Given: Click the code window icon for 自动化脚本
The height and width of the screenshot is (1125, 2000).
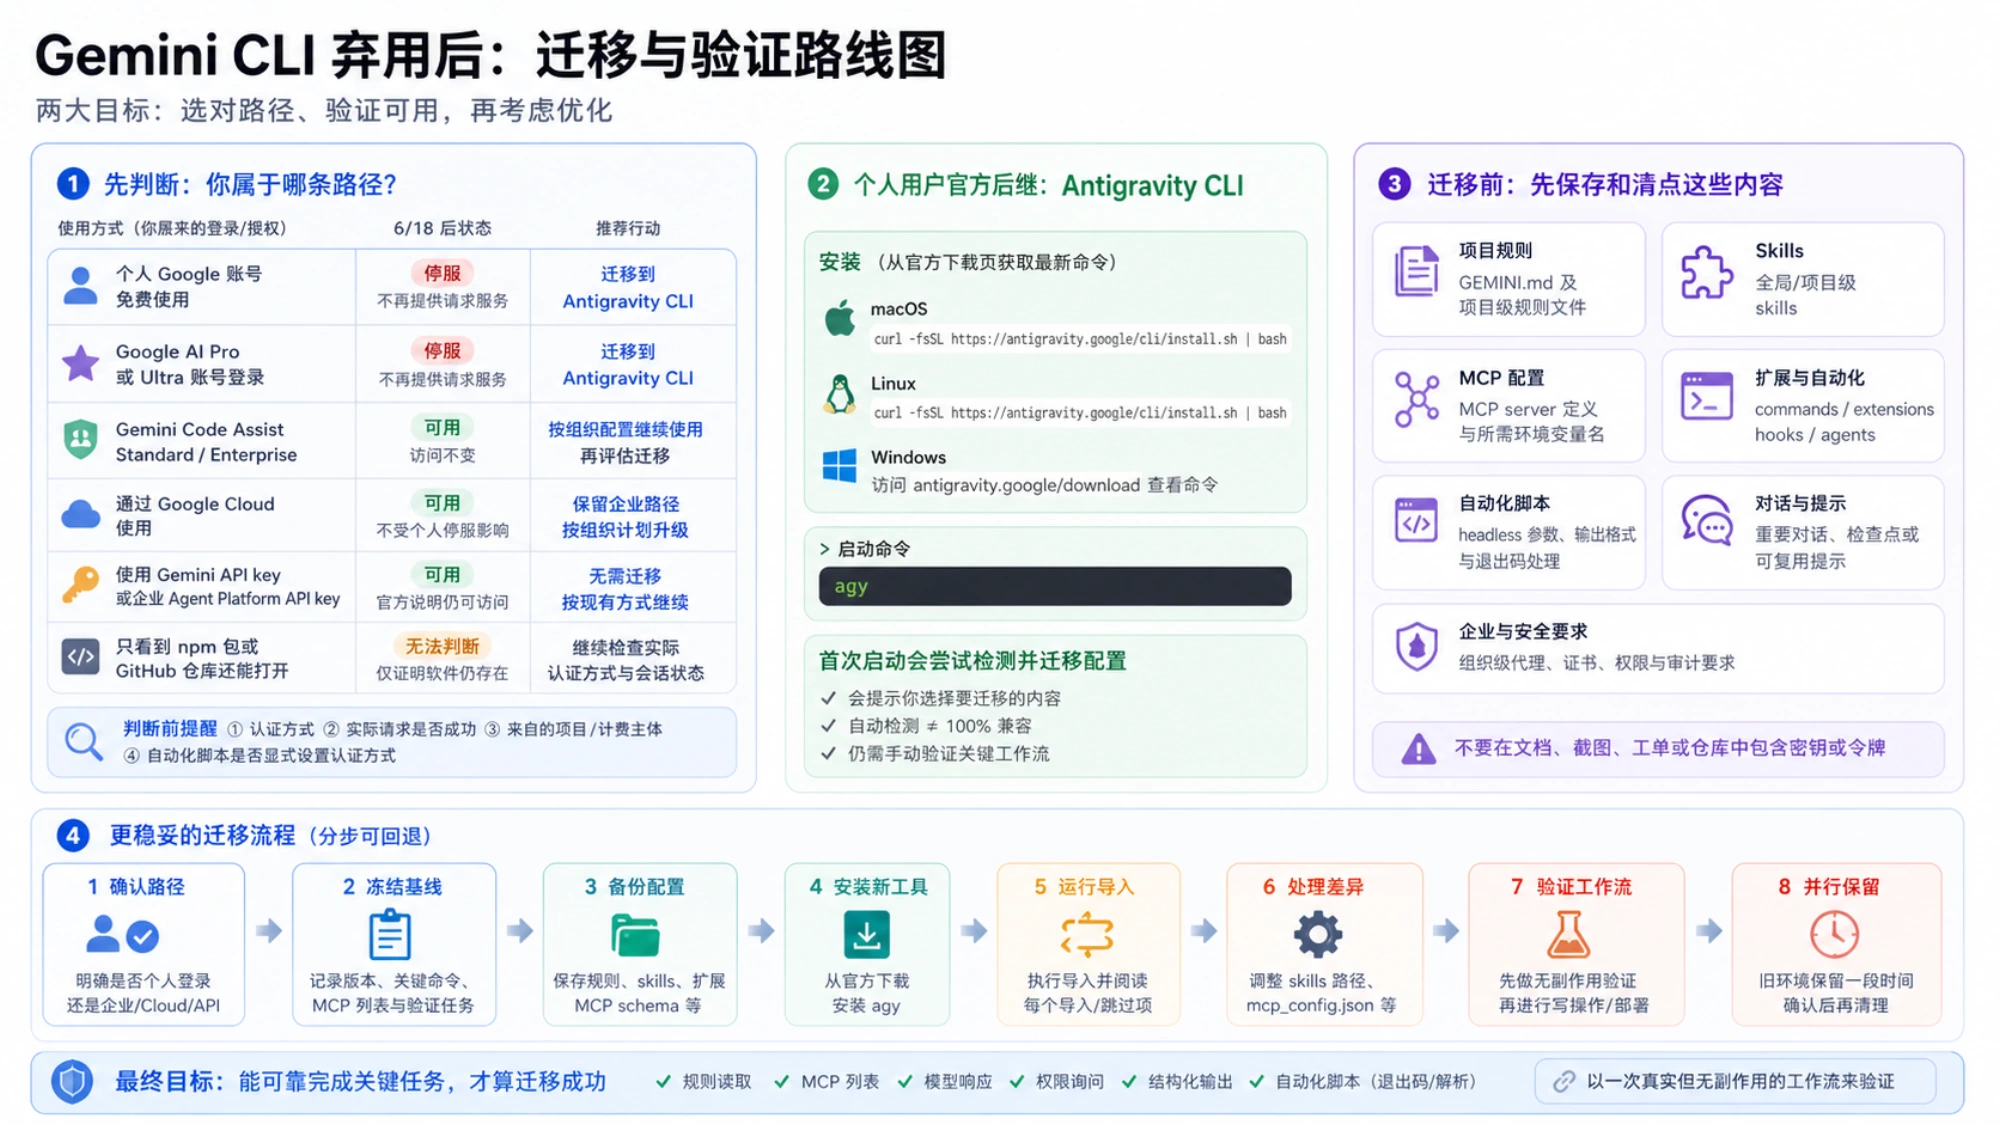Looking at the screenshot, I should click(x=1416, y=521).
